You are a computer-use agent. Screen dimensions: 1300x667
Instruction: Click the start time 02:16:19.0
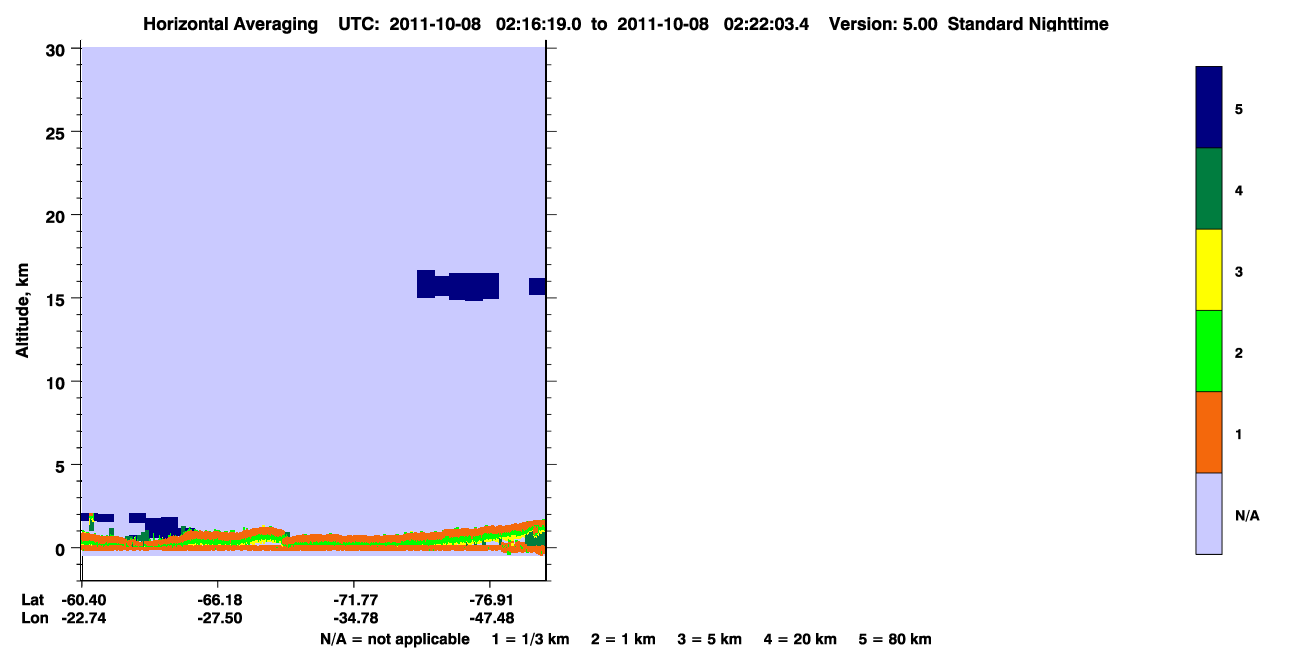[x=541, y=24]
